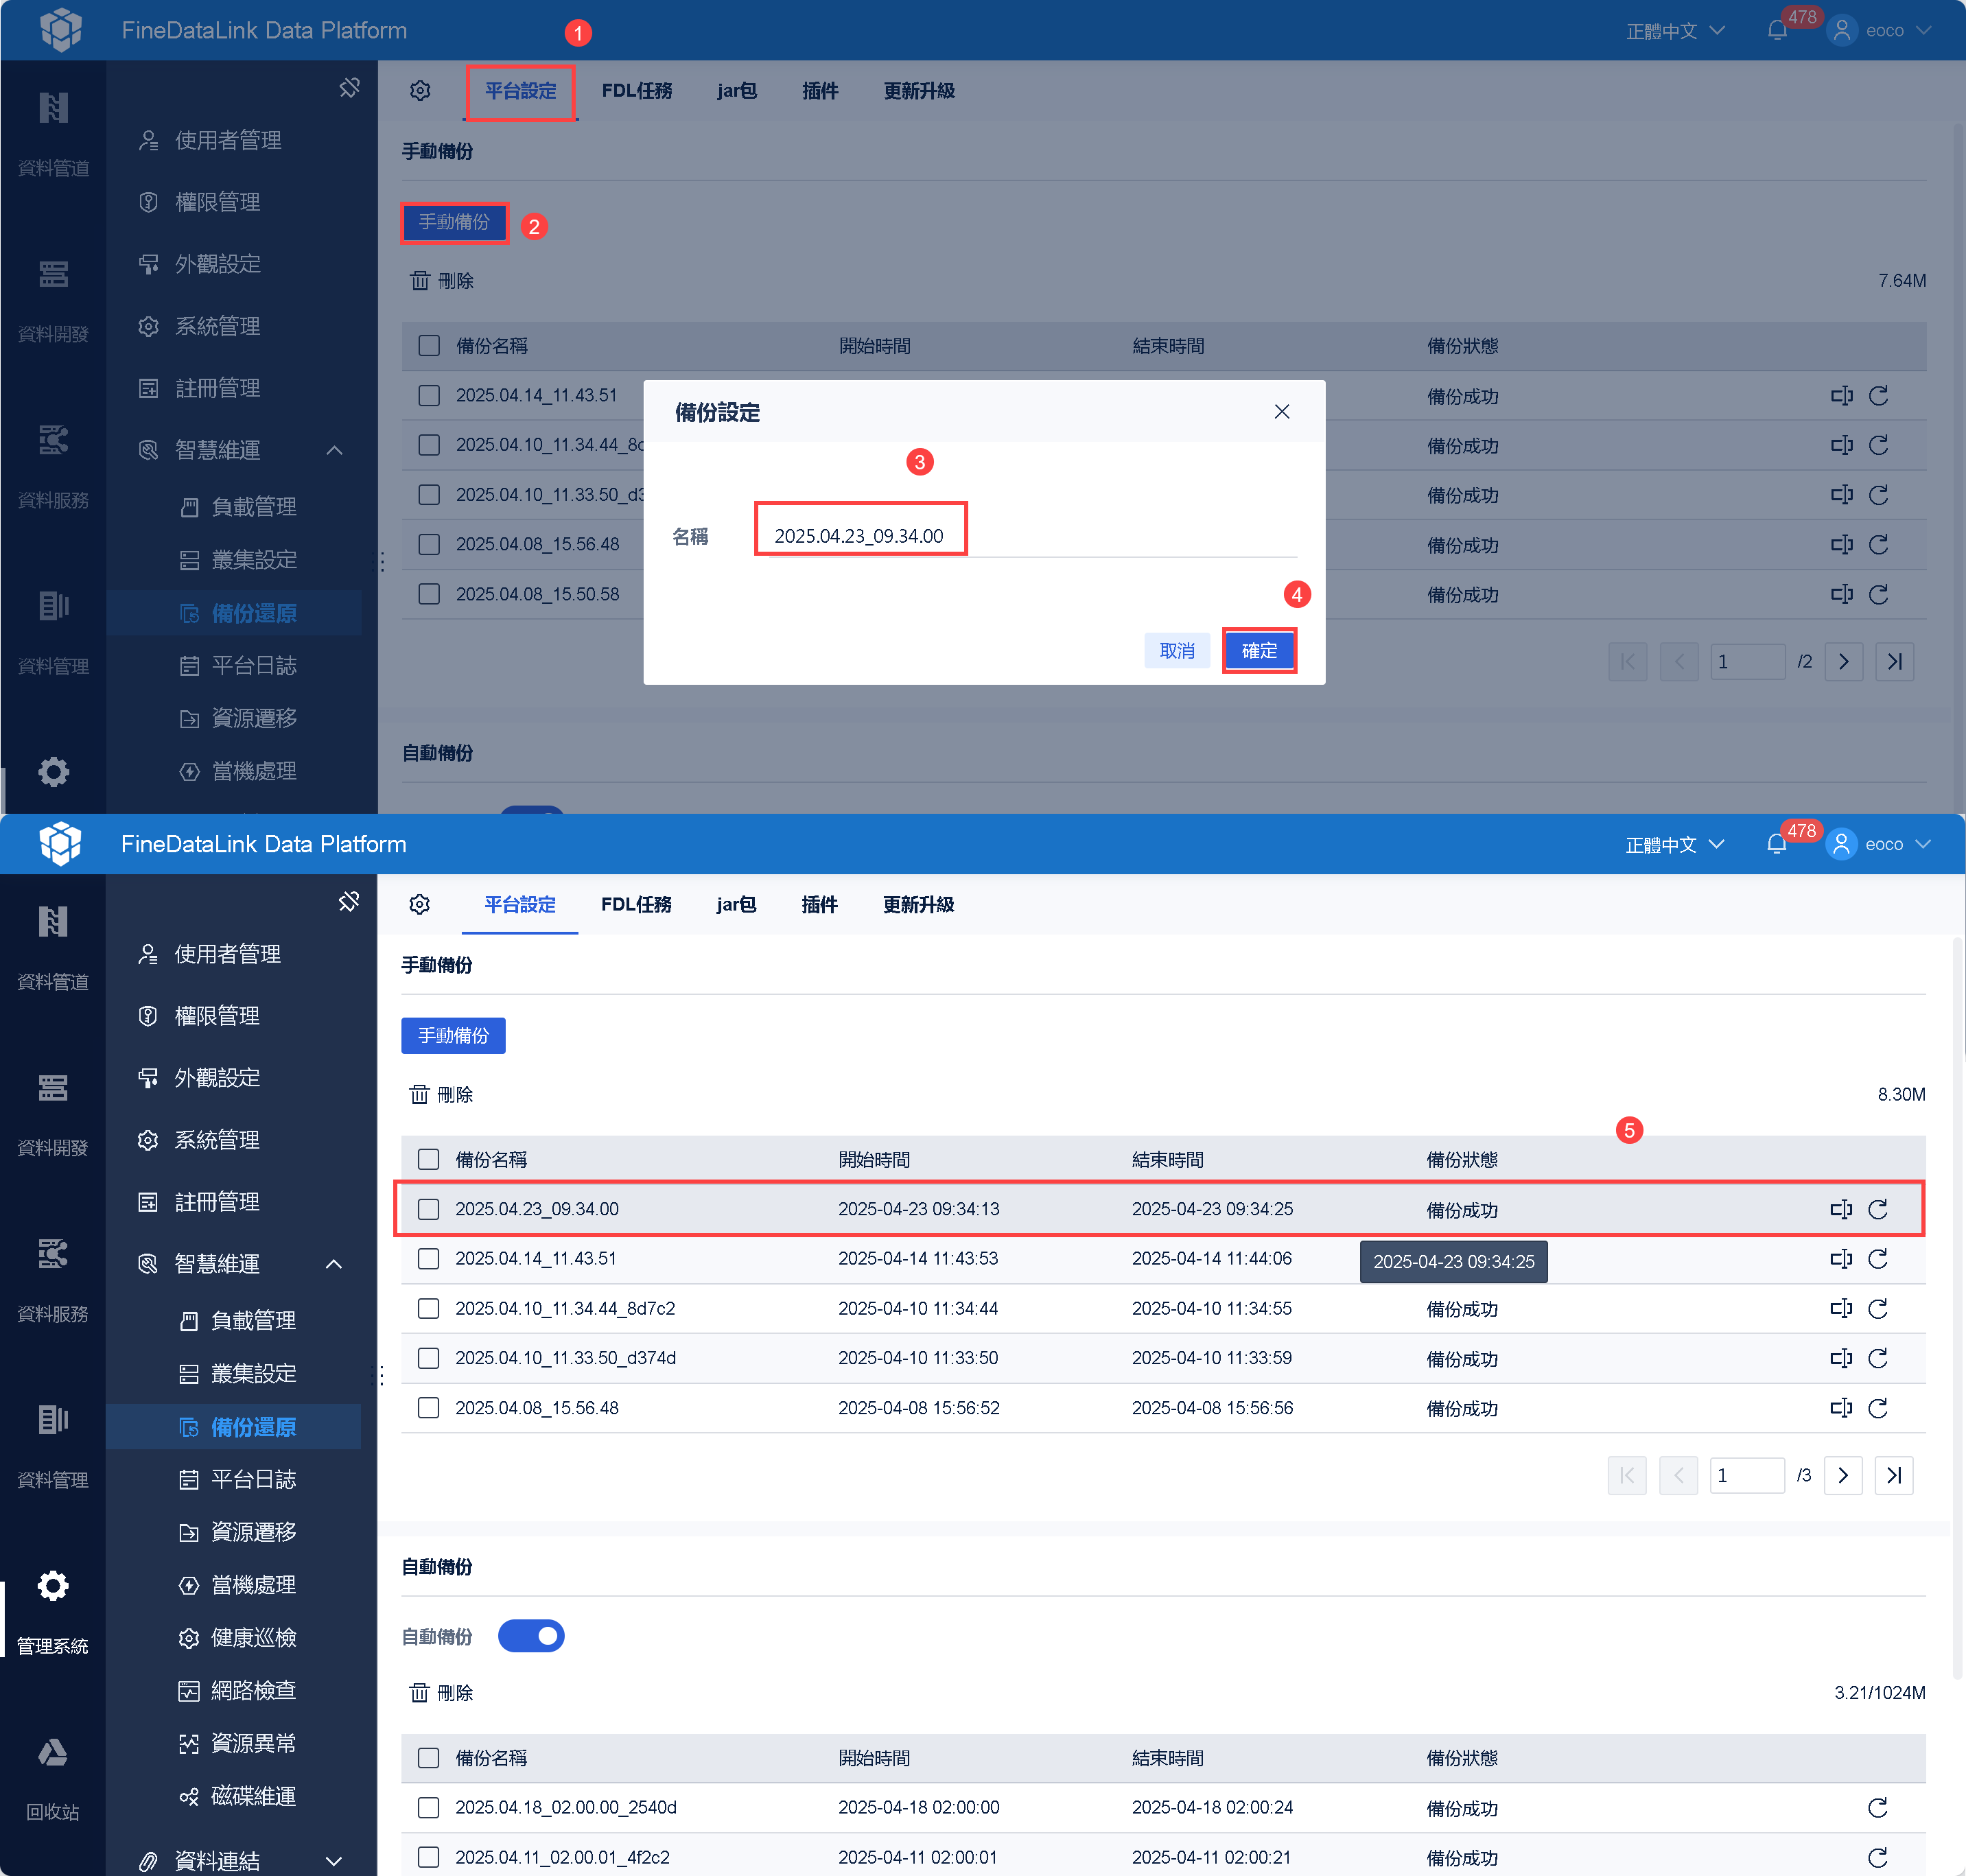The height and width of the screenshot is (1876, 1966).
Task: Click page number field in the /3 pager
Action: [x=1747, y=1475]
